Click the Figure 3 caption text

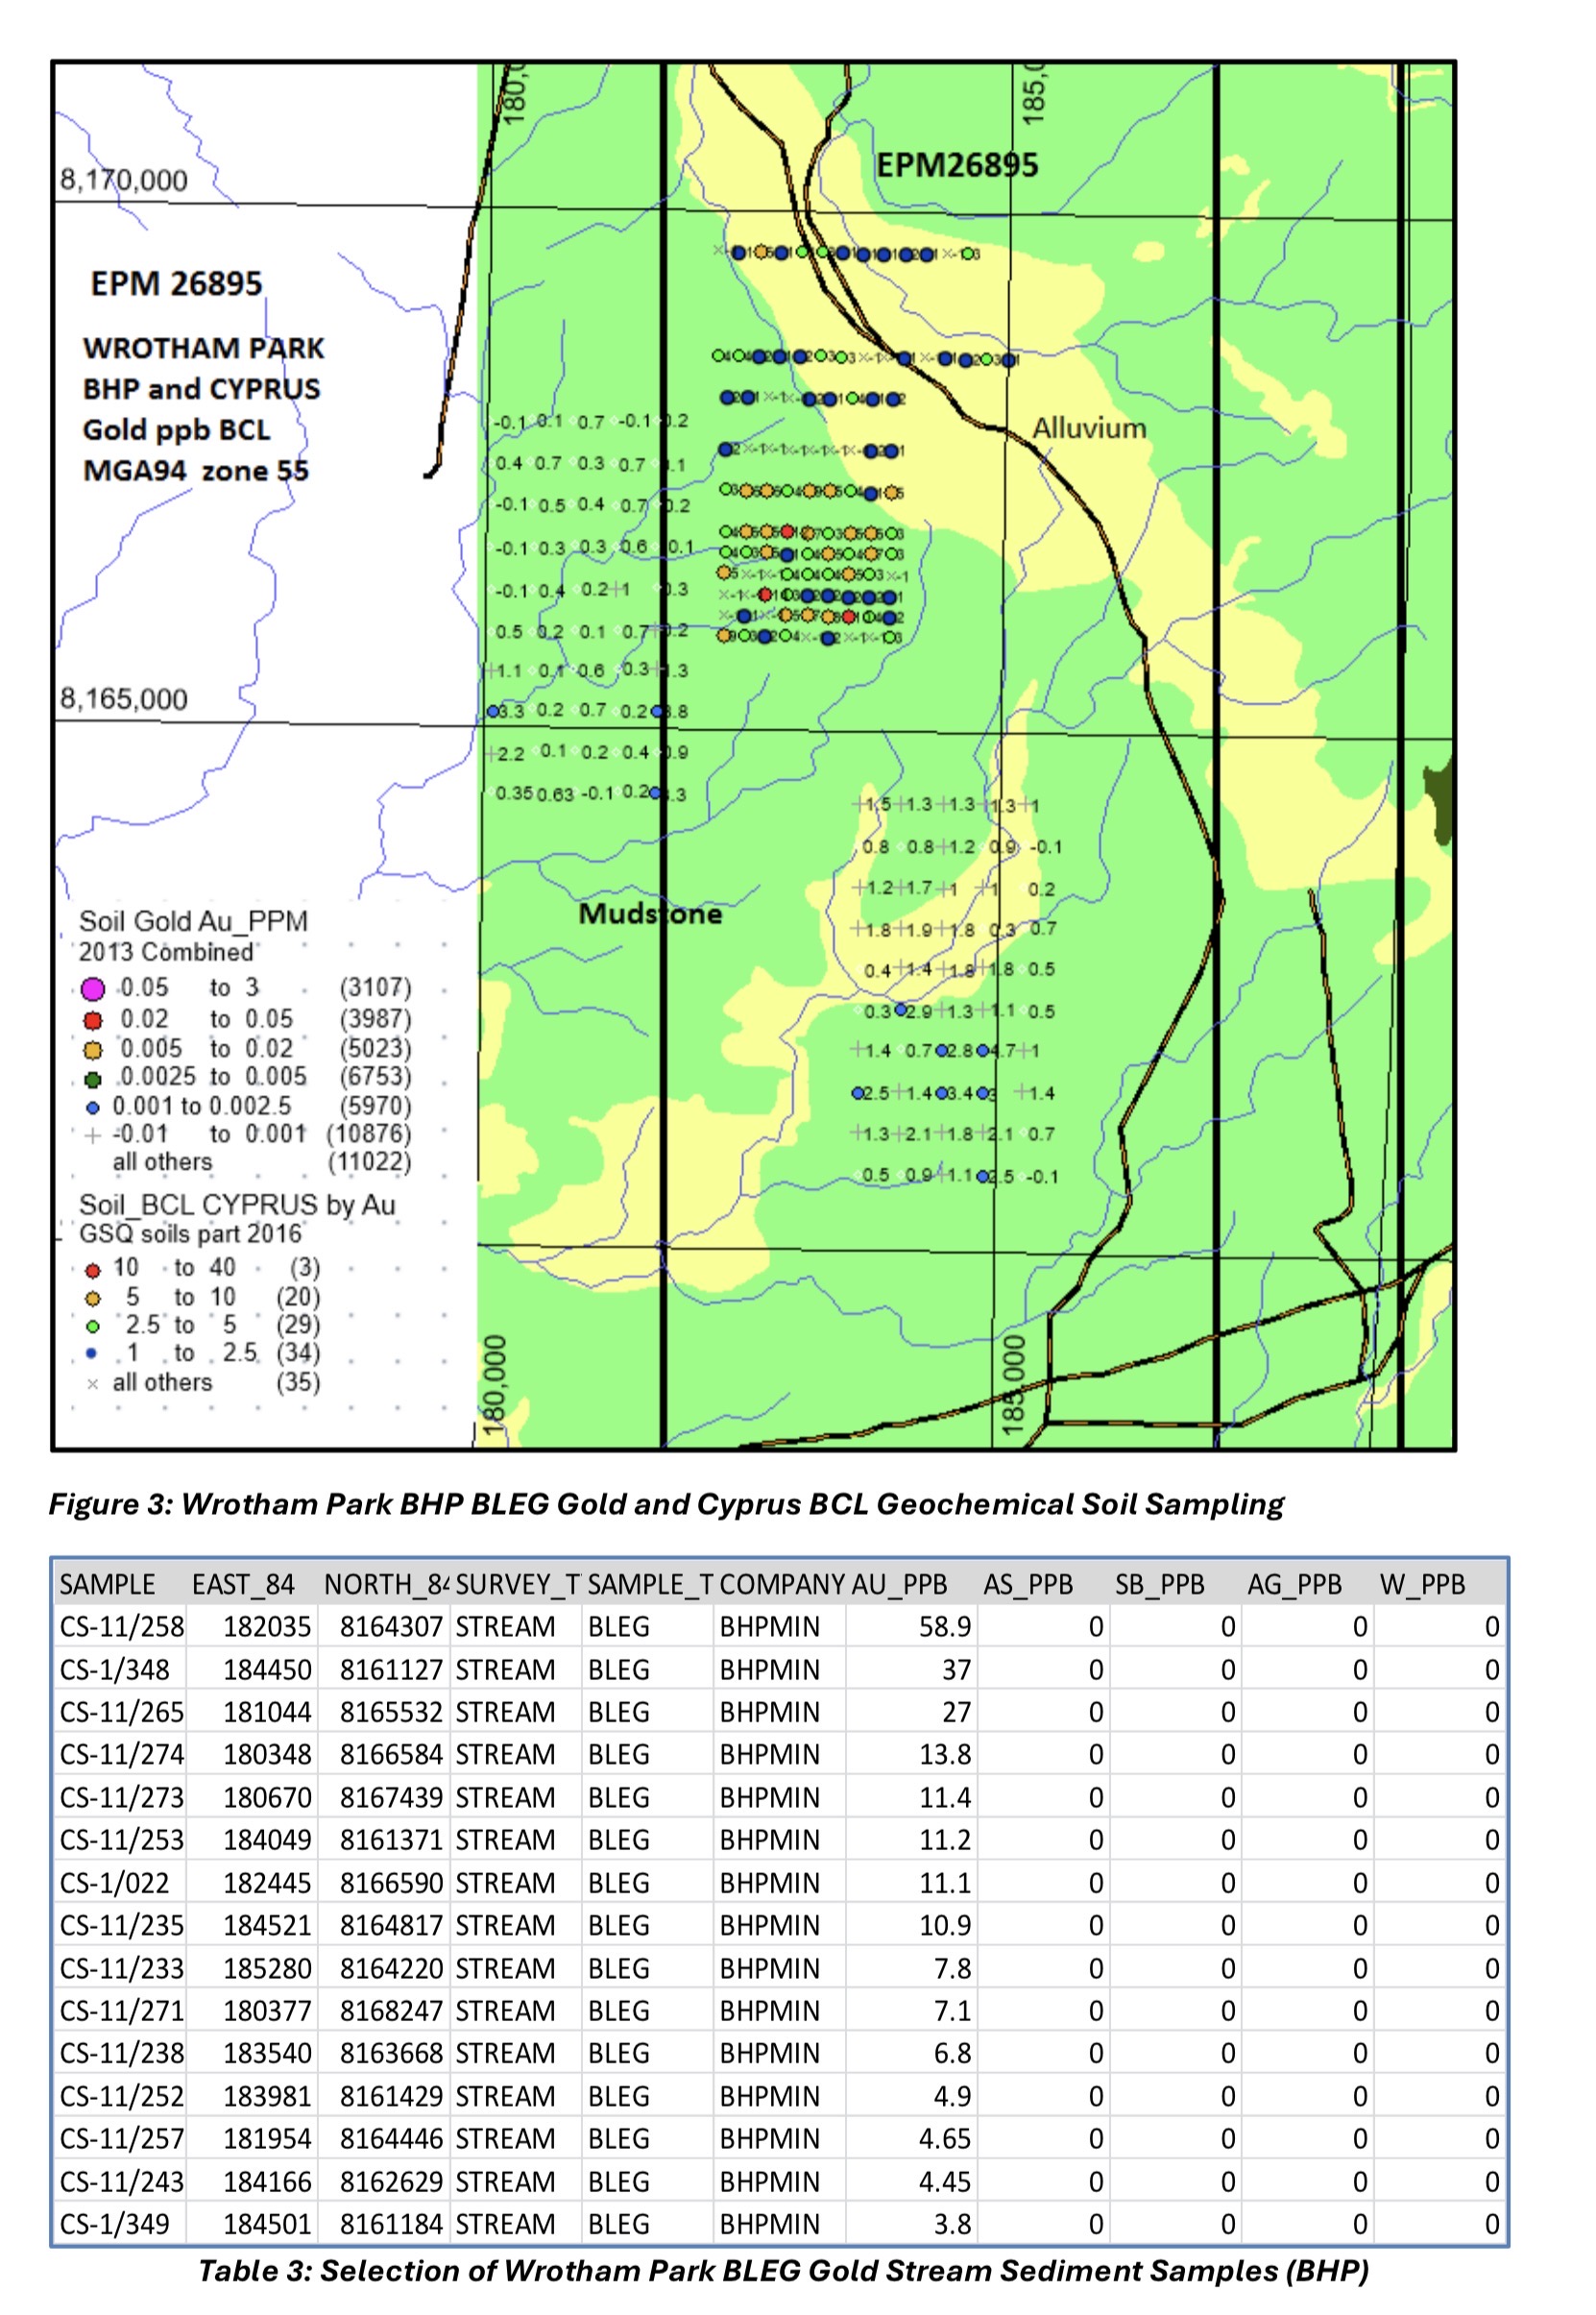click(666, 1504)
